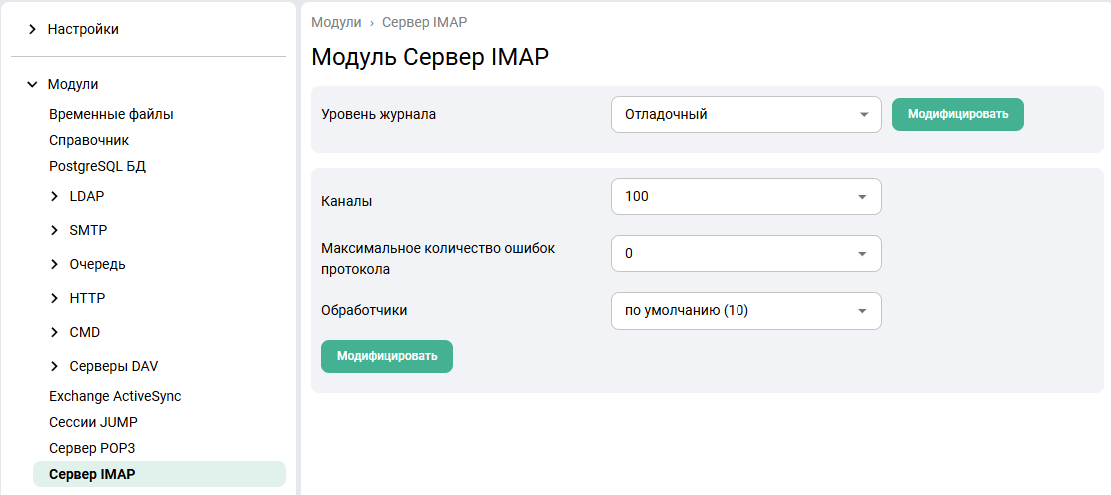The width and height of the screenshot is (1111, 495).
Task: Open PostgreSQL БД module page
Action: [104, 166]
